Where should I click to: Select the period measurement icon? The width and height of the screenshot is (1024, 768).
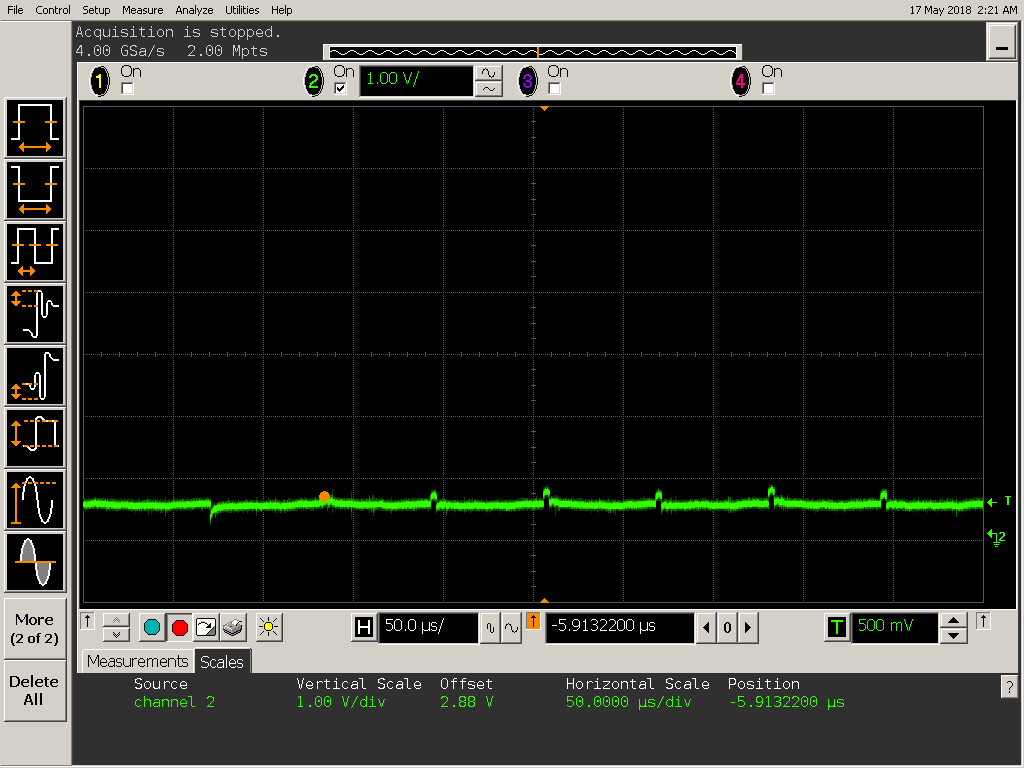click(x=35, y=251)
